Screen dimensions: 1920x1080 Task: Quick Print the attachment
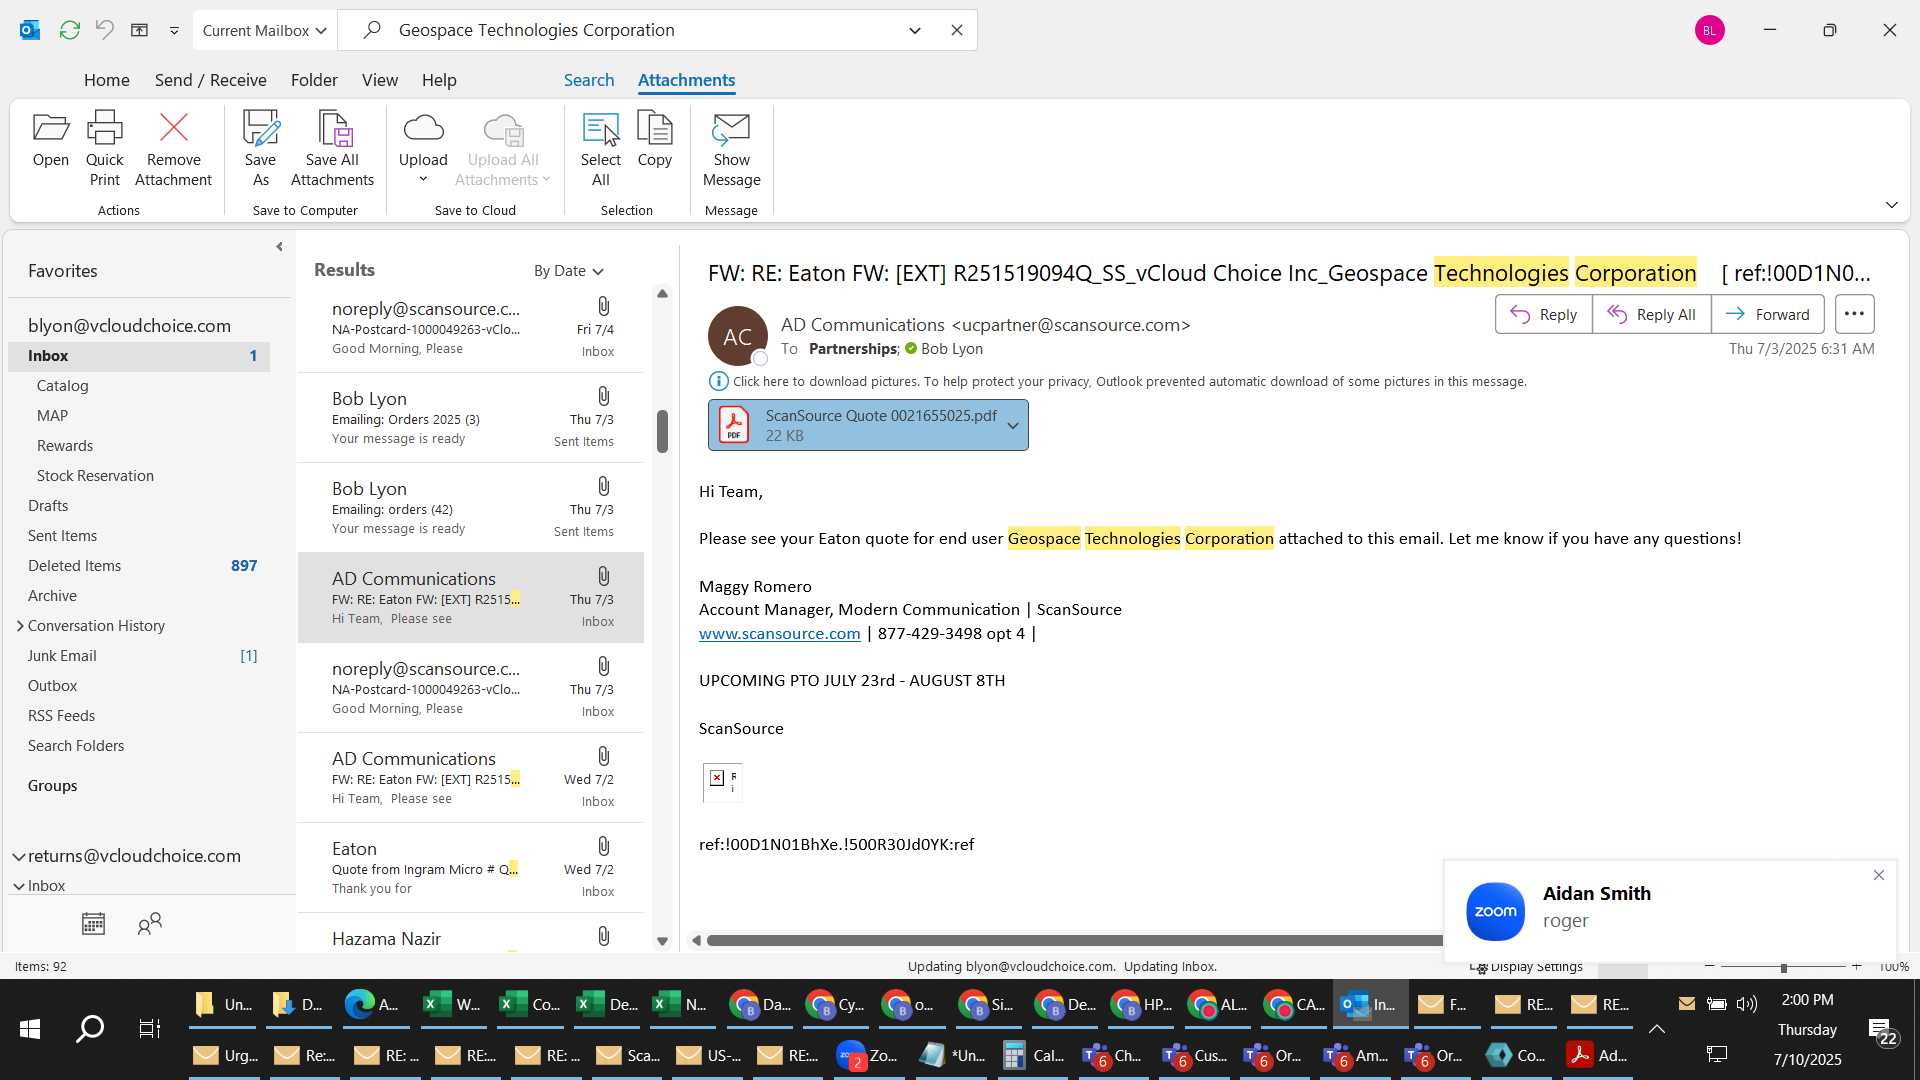(x=104, y=149)
